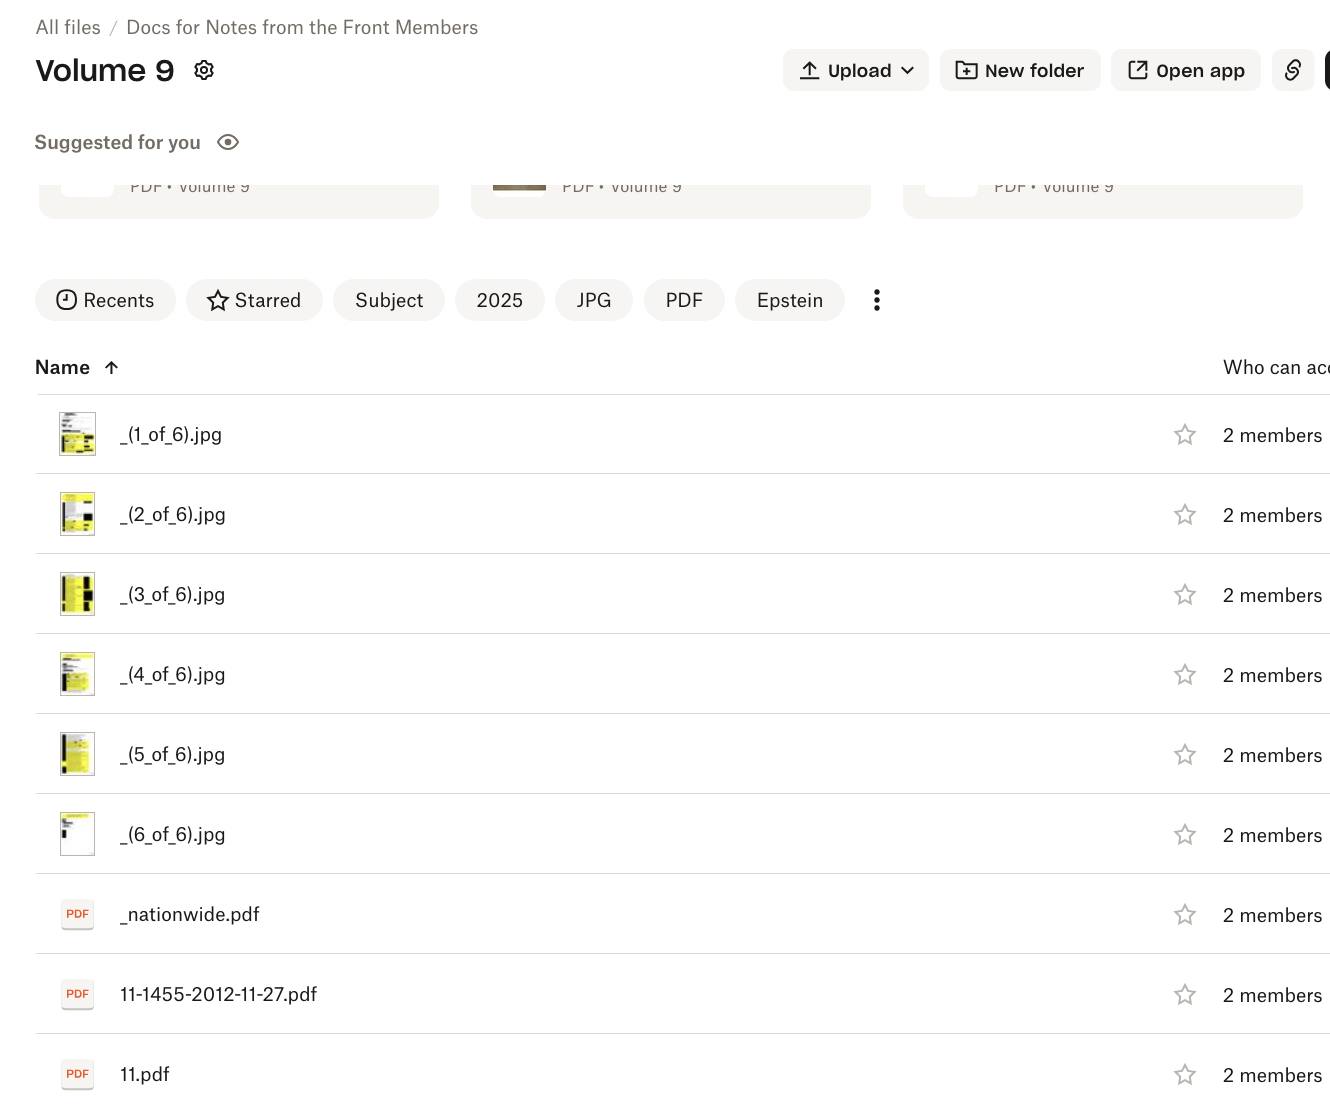Open Volume 9 folder settings gear
The height and width of the screenshot is (1110, 1330).
pyautogui.click(x=204, y=70)
